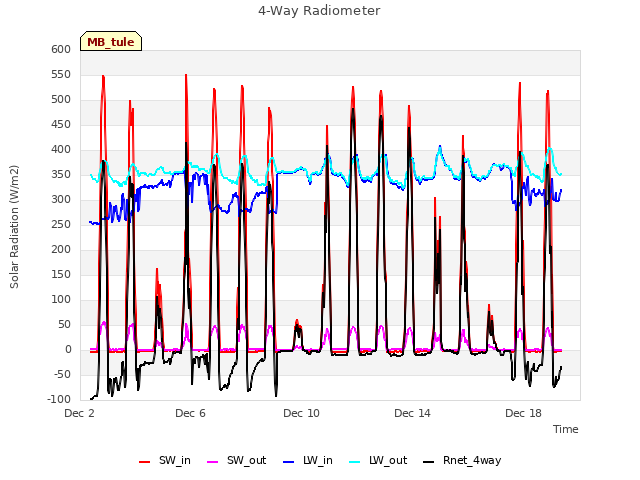Toggle the LW_in series in legend
640x480 pixels.
pyautogui.click(x=308, y=461)
